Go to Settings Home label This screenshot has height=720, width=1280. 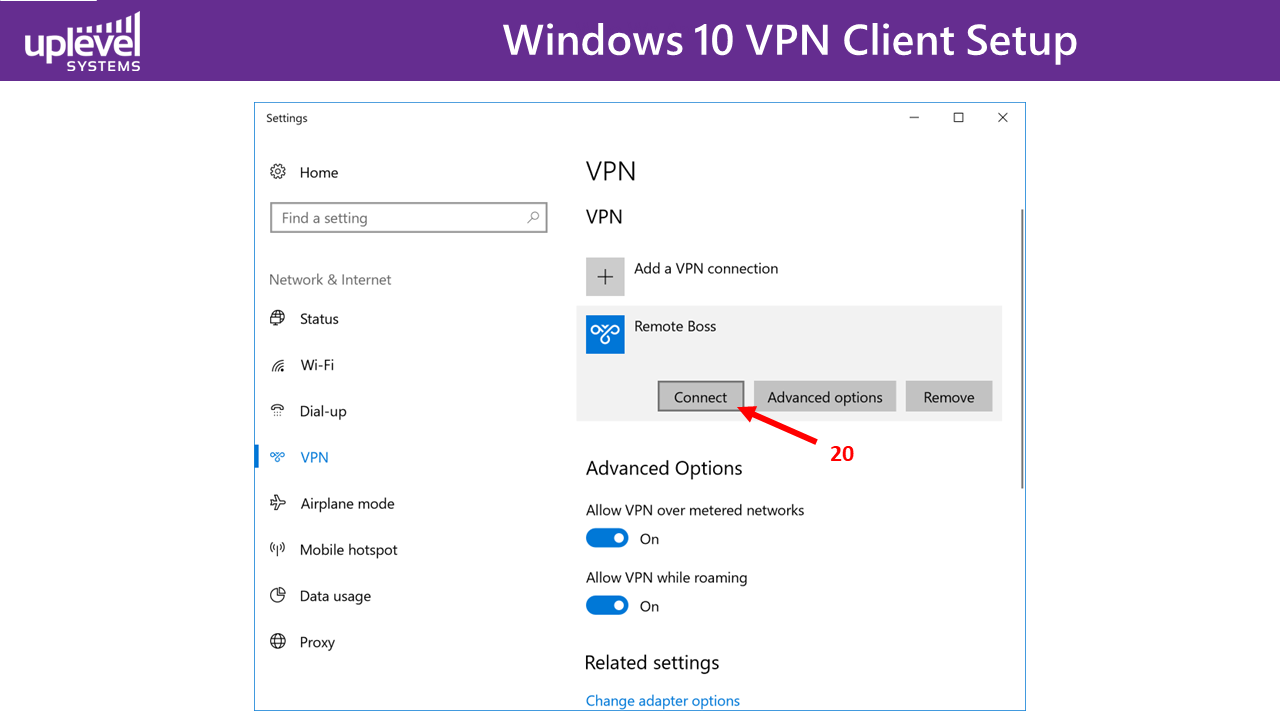[x=319, y=172]
